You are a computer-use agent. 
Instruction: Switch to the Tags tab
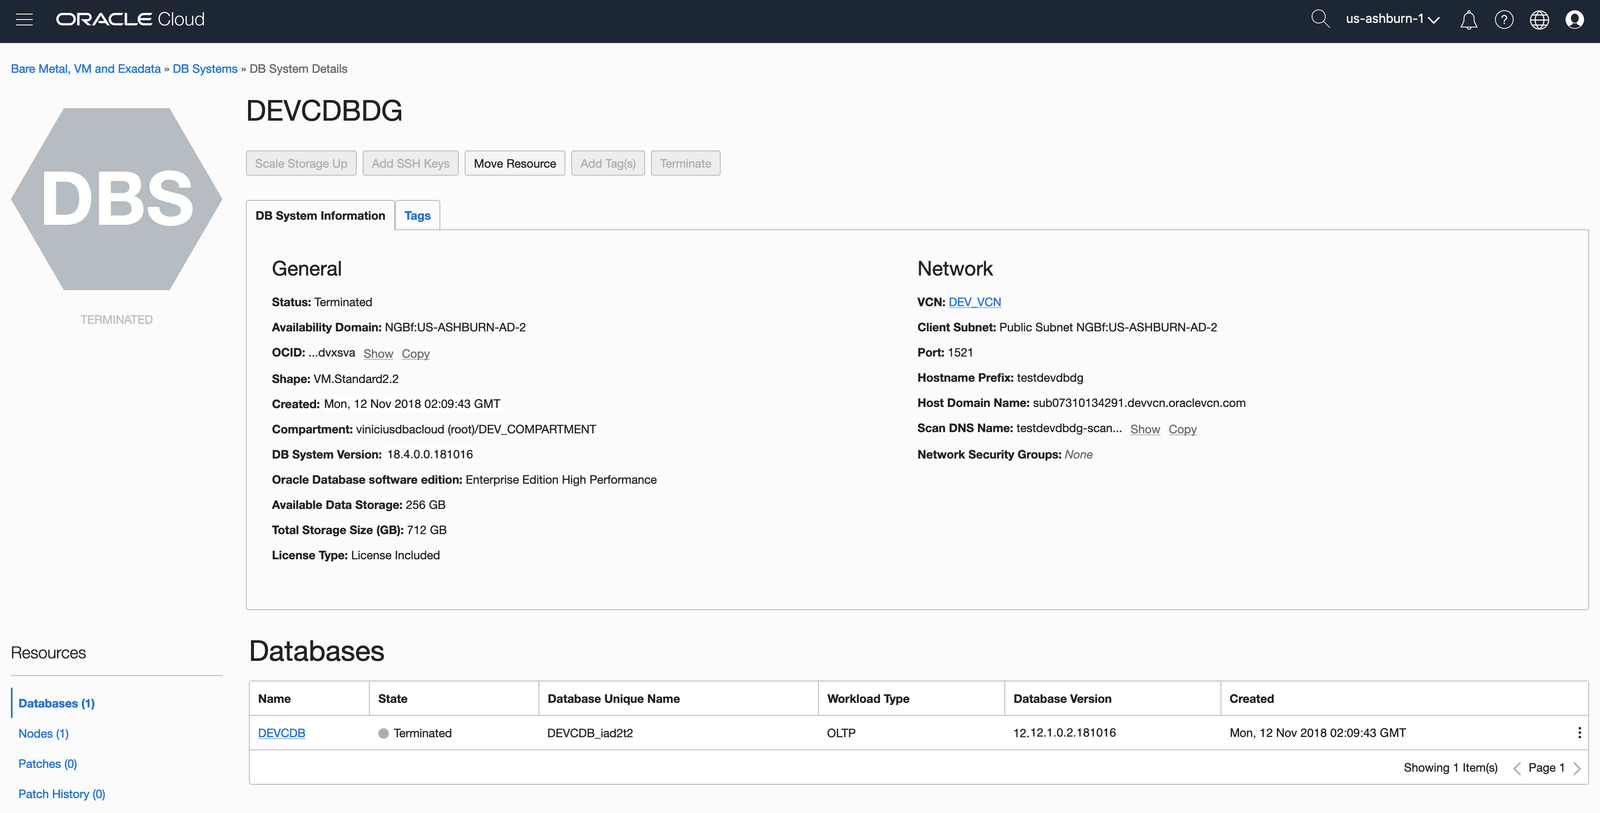(417, 216)
